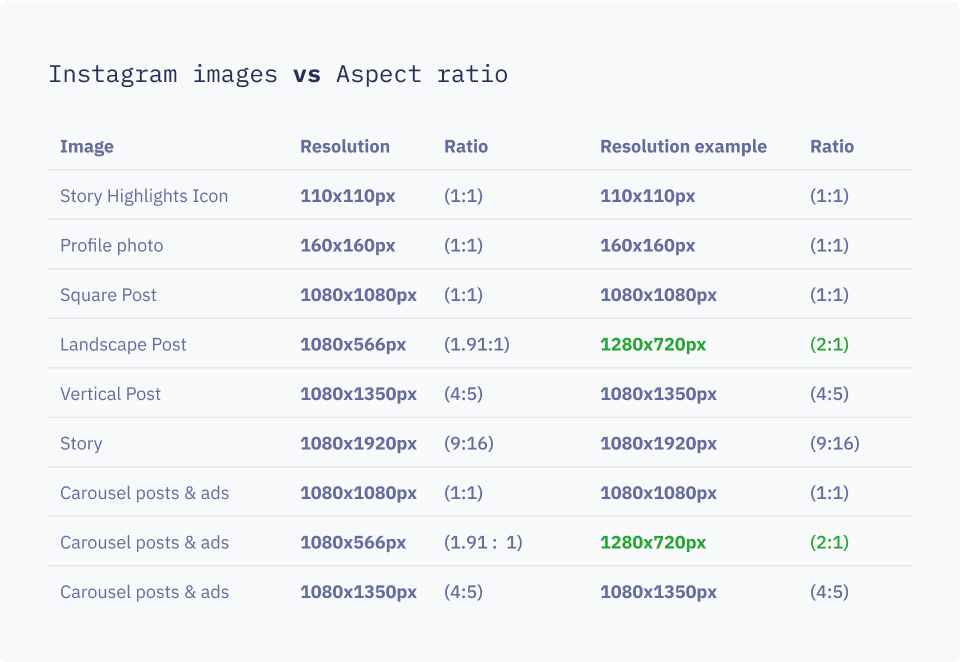Select the last "Carousel posts & ads" label
Screen dimensions: 960x662
144,592
